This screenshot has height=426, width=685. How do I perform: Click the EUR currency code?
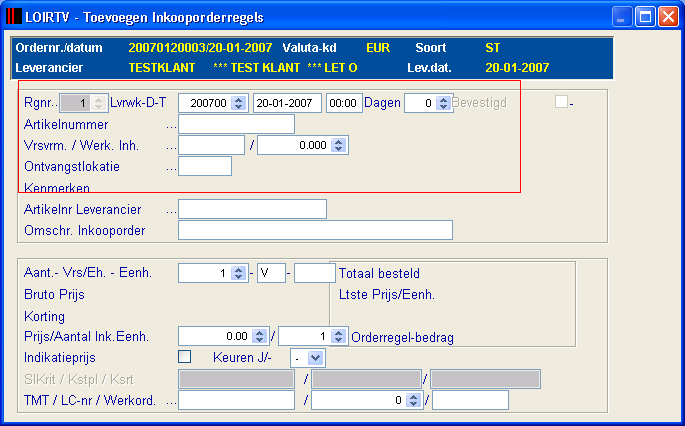click(378, 48)
